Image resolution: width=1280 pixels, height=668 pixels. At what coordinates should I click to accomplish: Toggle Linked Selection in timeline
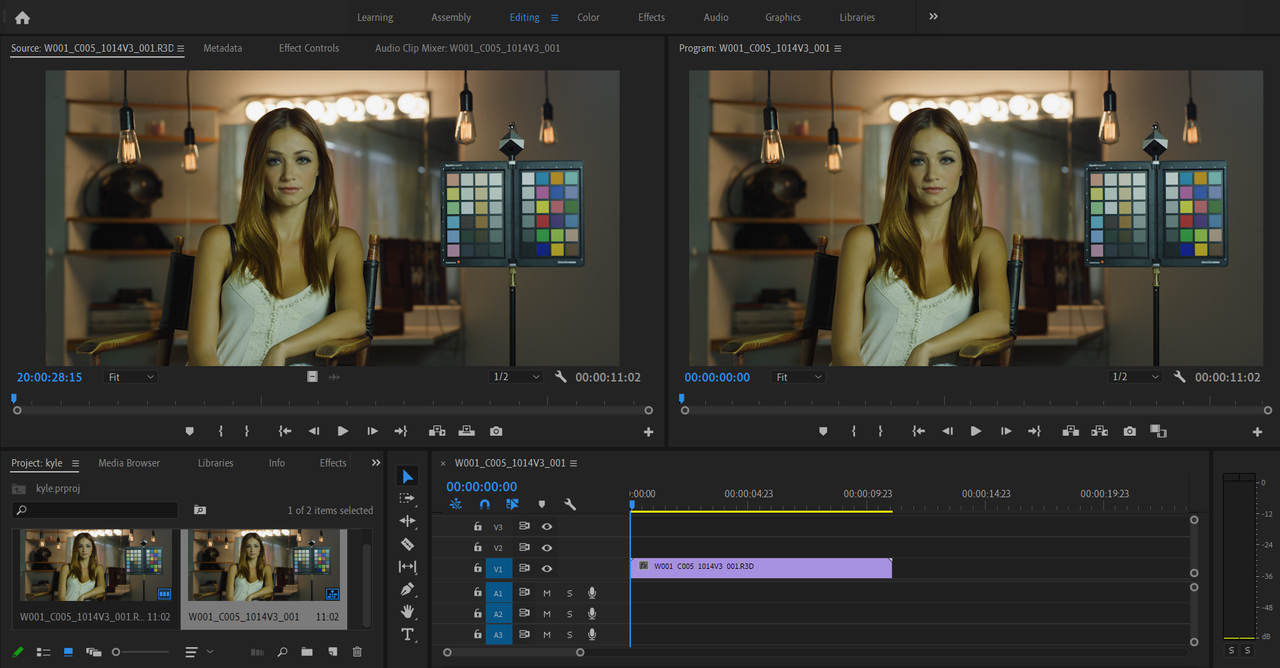pos(513,505)
